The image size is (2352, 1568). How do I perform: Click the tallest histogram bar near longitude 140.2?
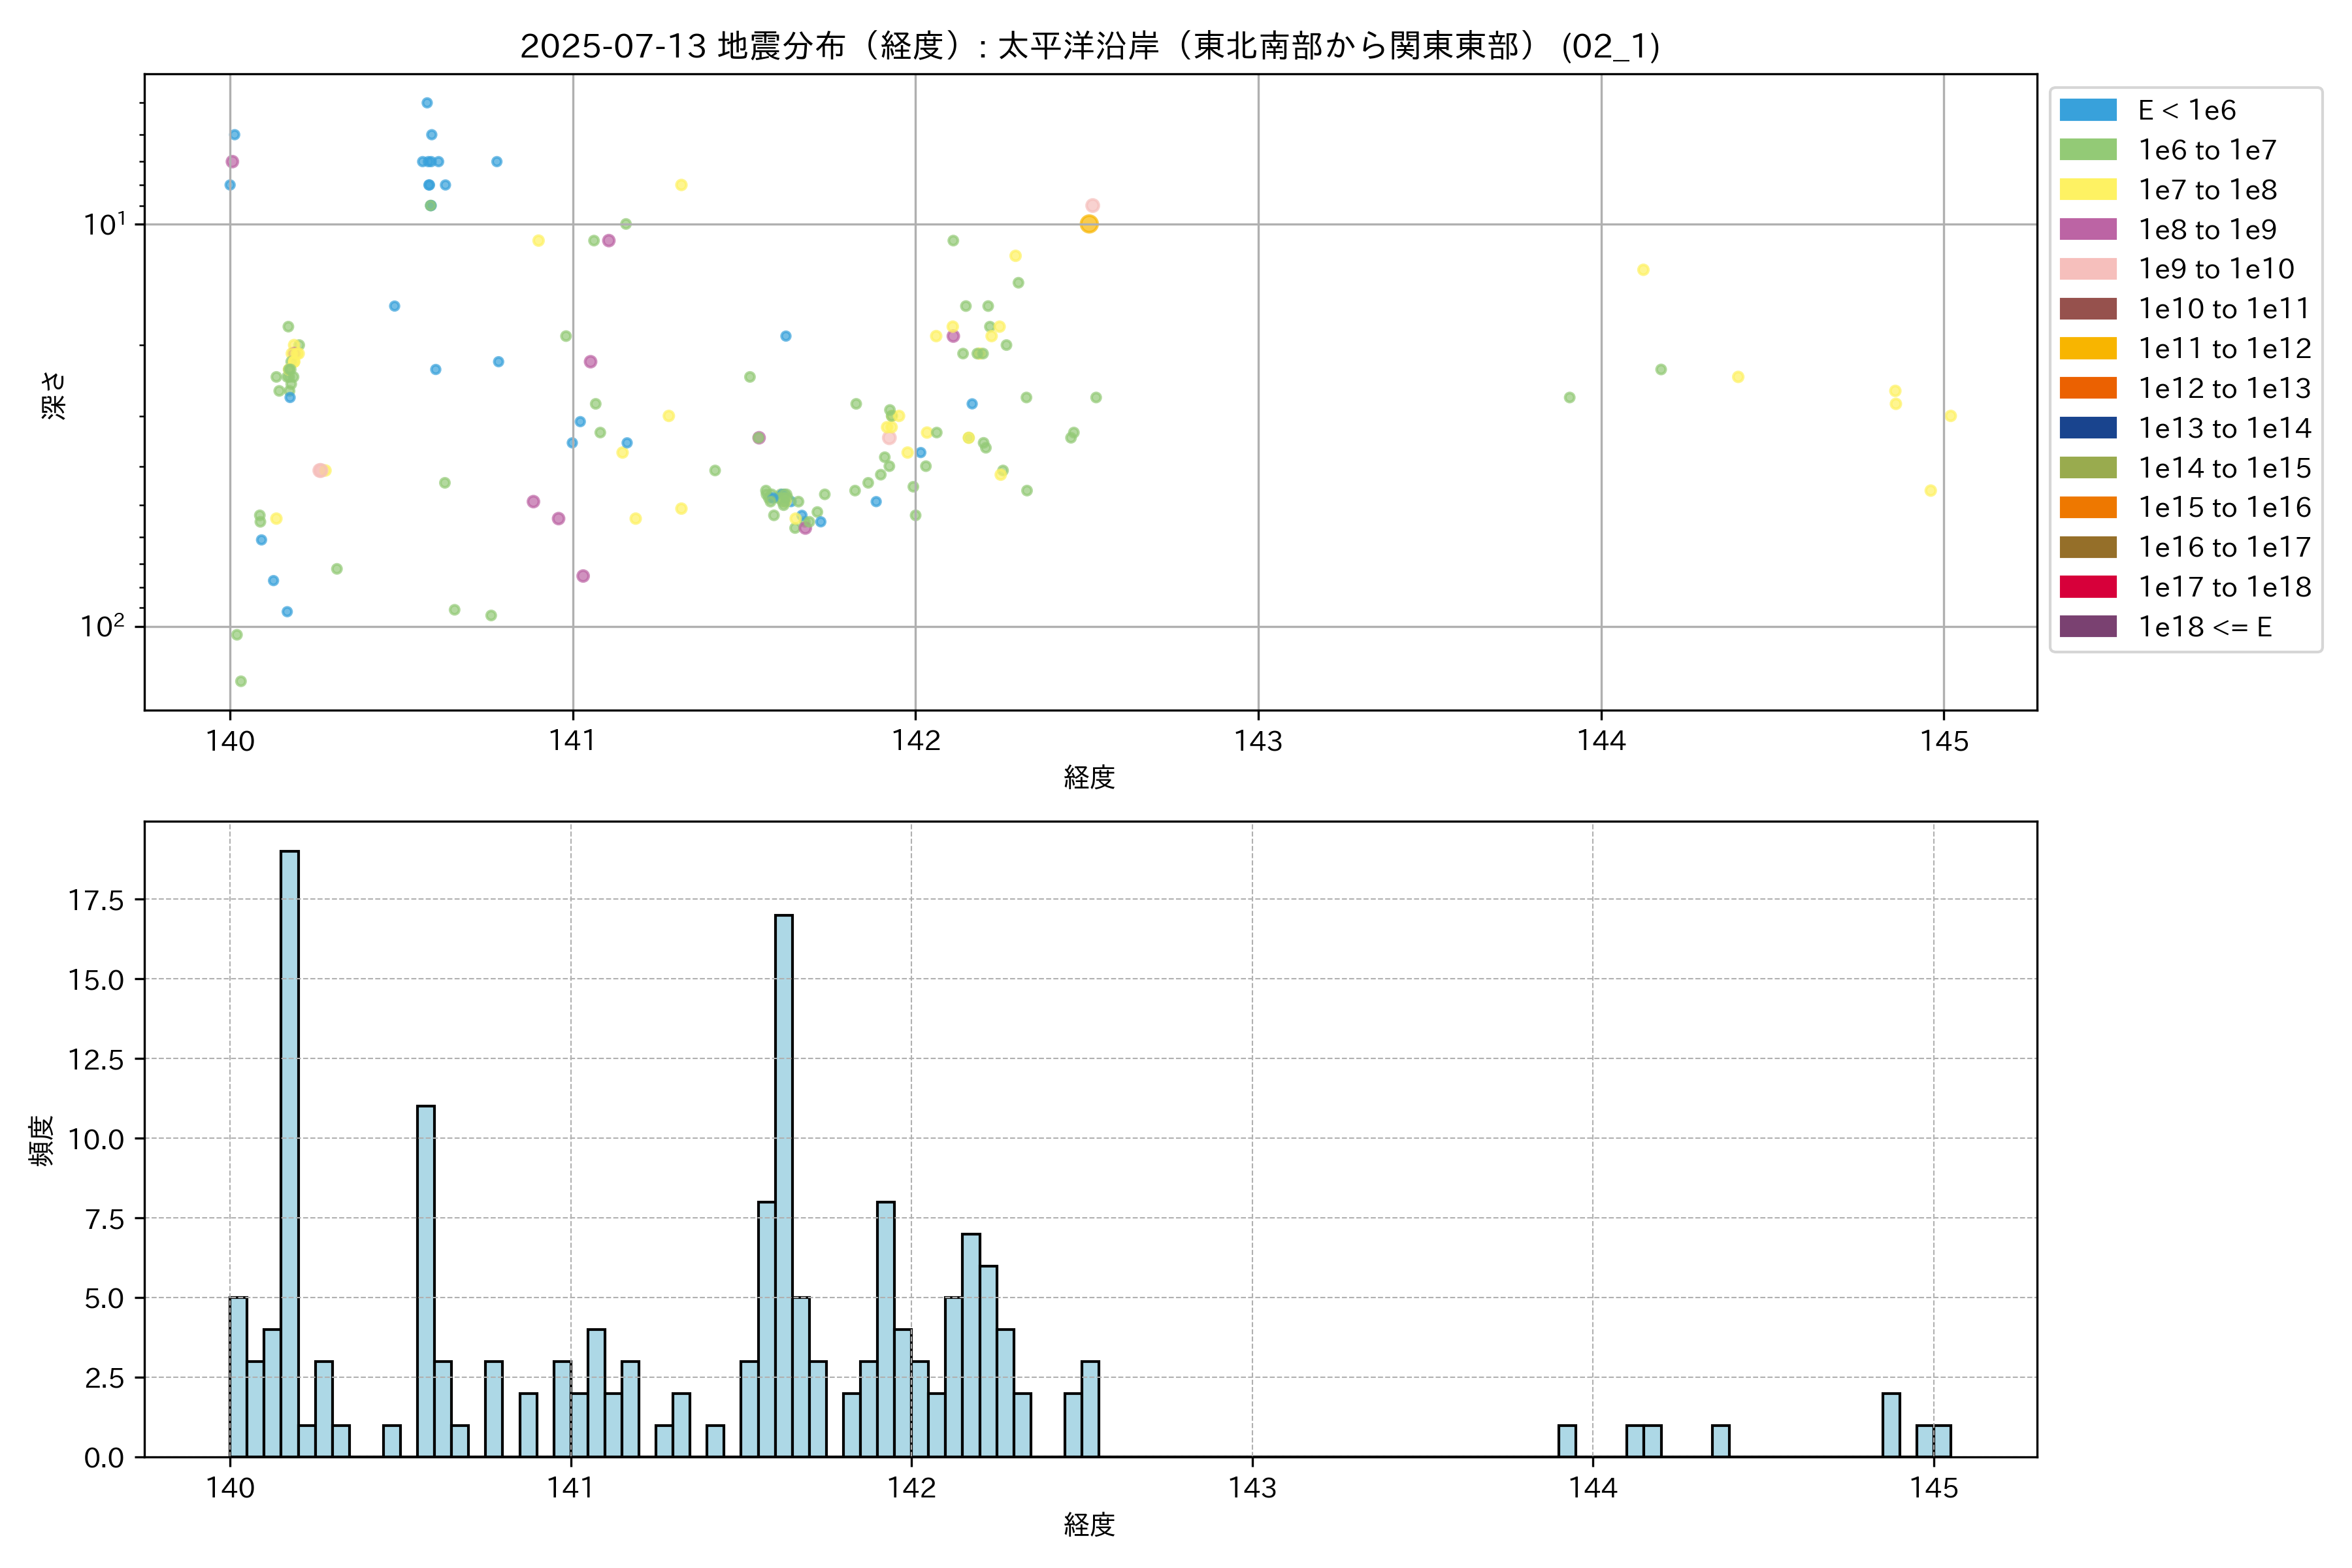pos(290,1150)
